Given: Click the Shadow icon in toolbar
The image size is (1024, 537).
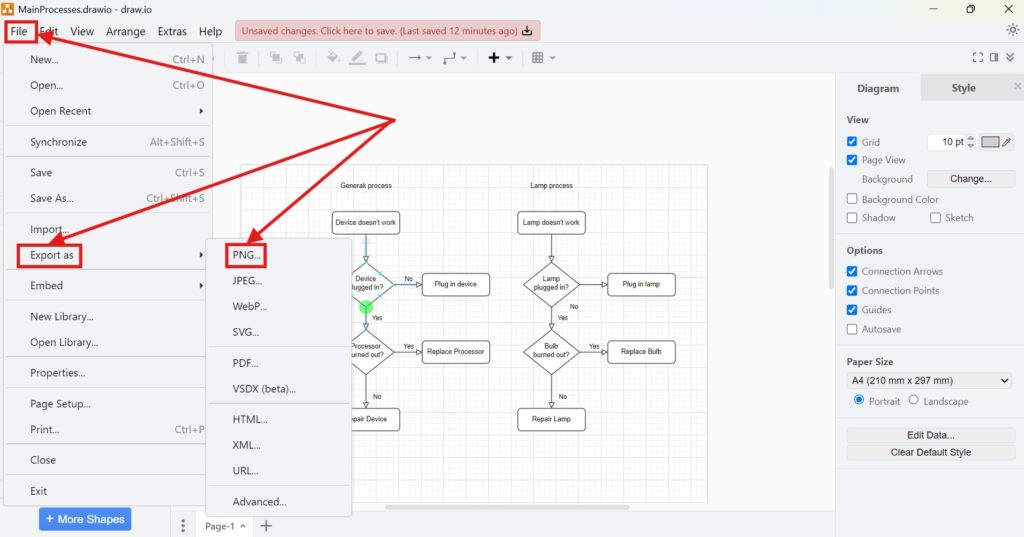Looking at the screenshot, I should (x=381, y=58).
